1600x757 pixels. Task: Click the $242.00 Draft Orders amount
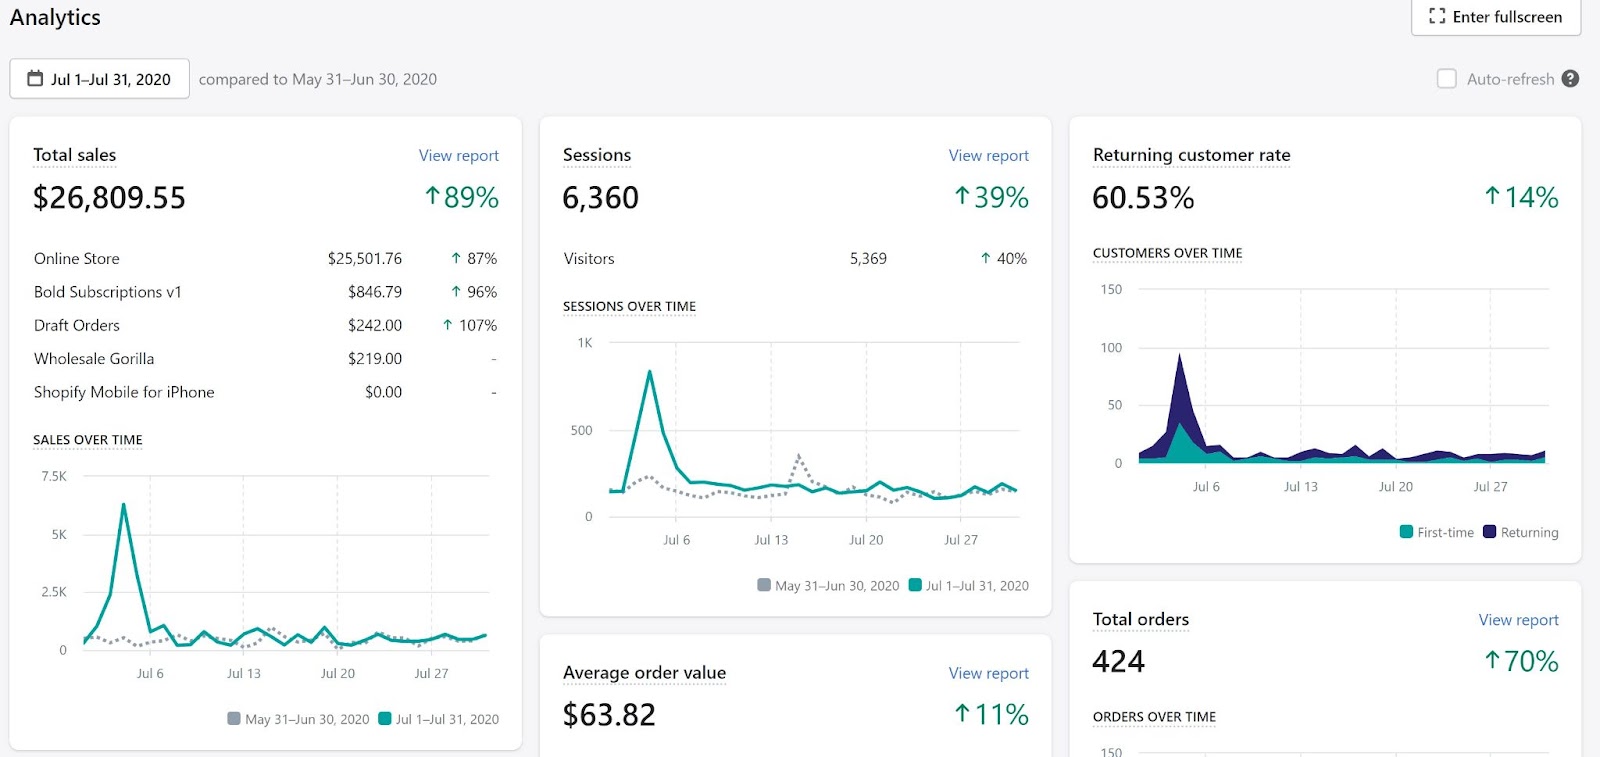375,325
